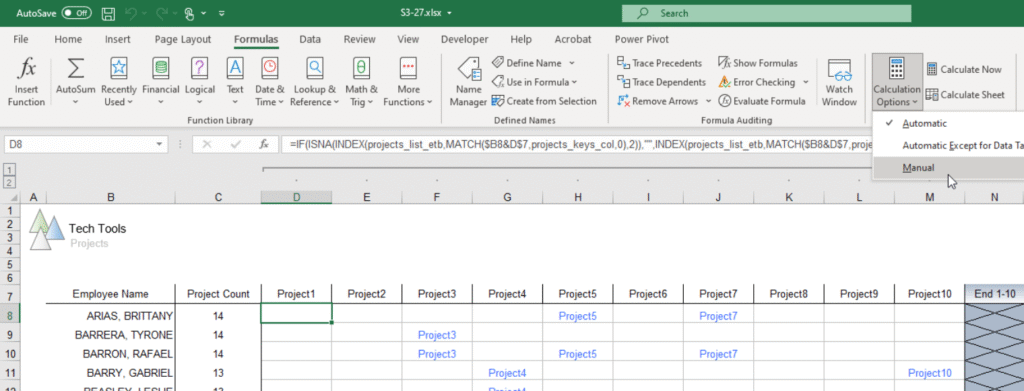This screenshot has width=1024, height=391.
Task: Open Lookup & Reference functions
Action: click(315, 82)
